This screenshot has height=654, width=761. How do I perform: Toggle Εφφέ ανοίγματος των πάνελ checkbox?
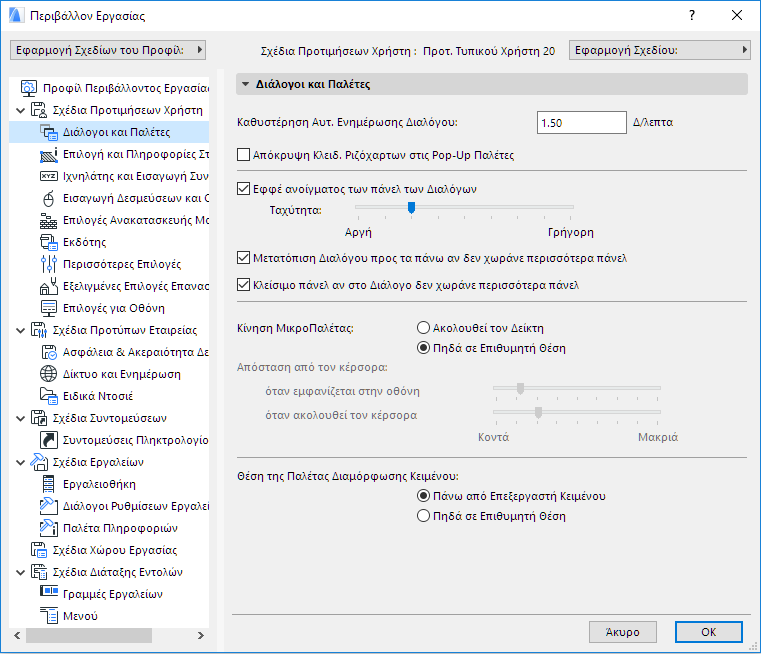[x=243, y=189]
